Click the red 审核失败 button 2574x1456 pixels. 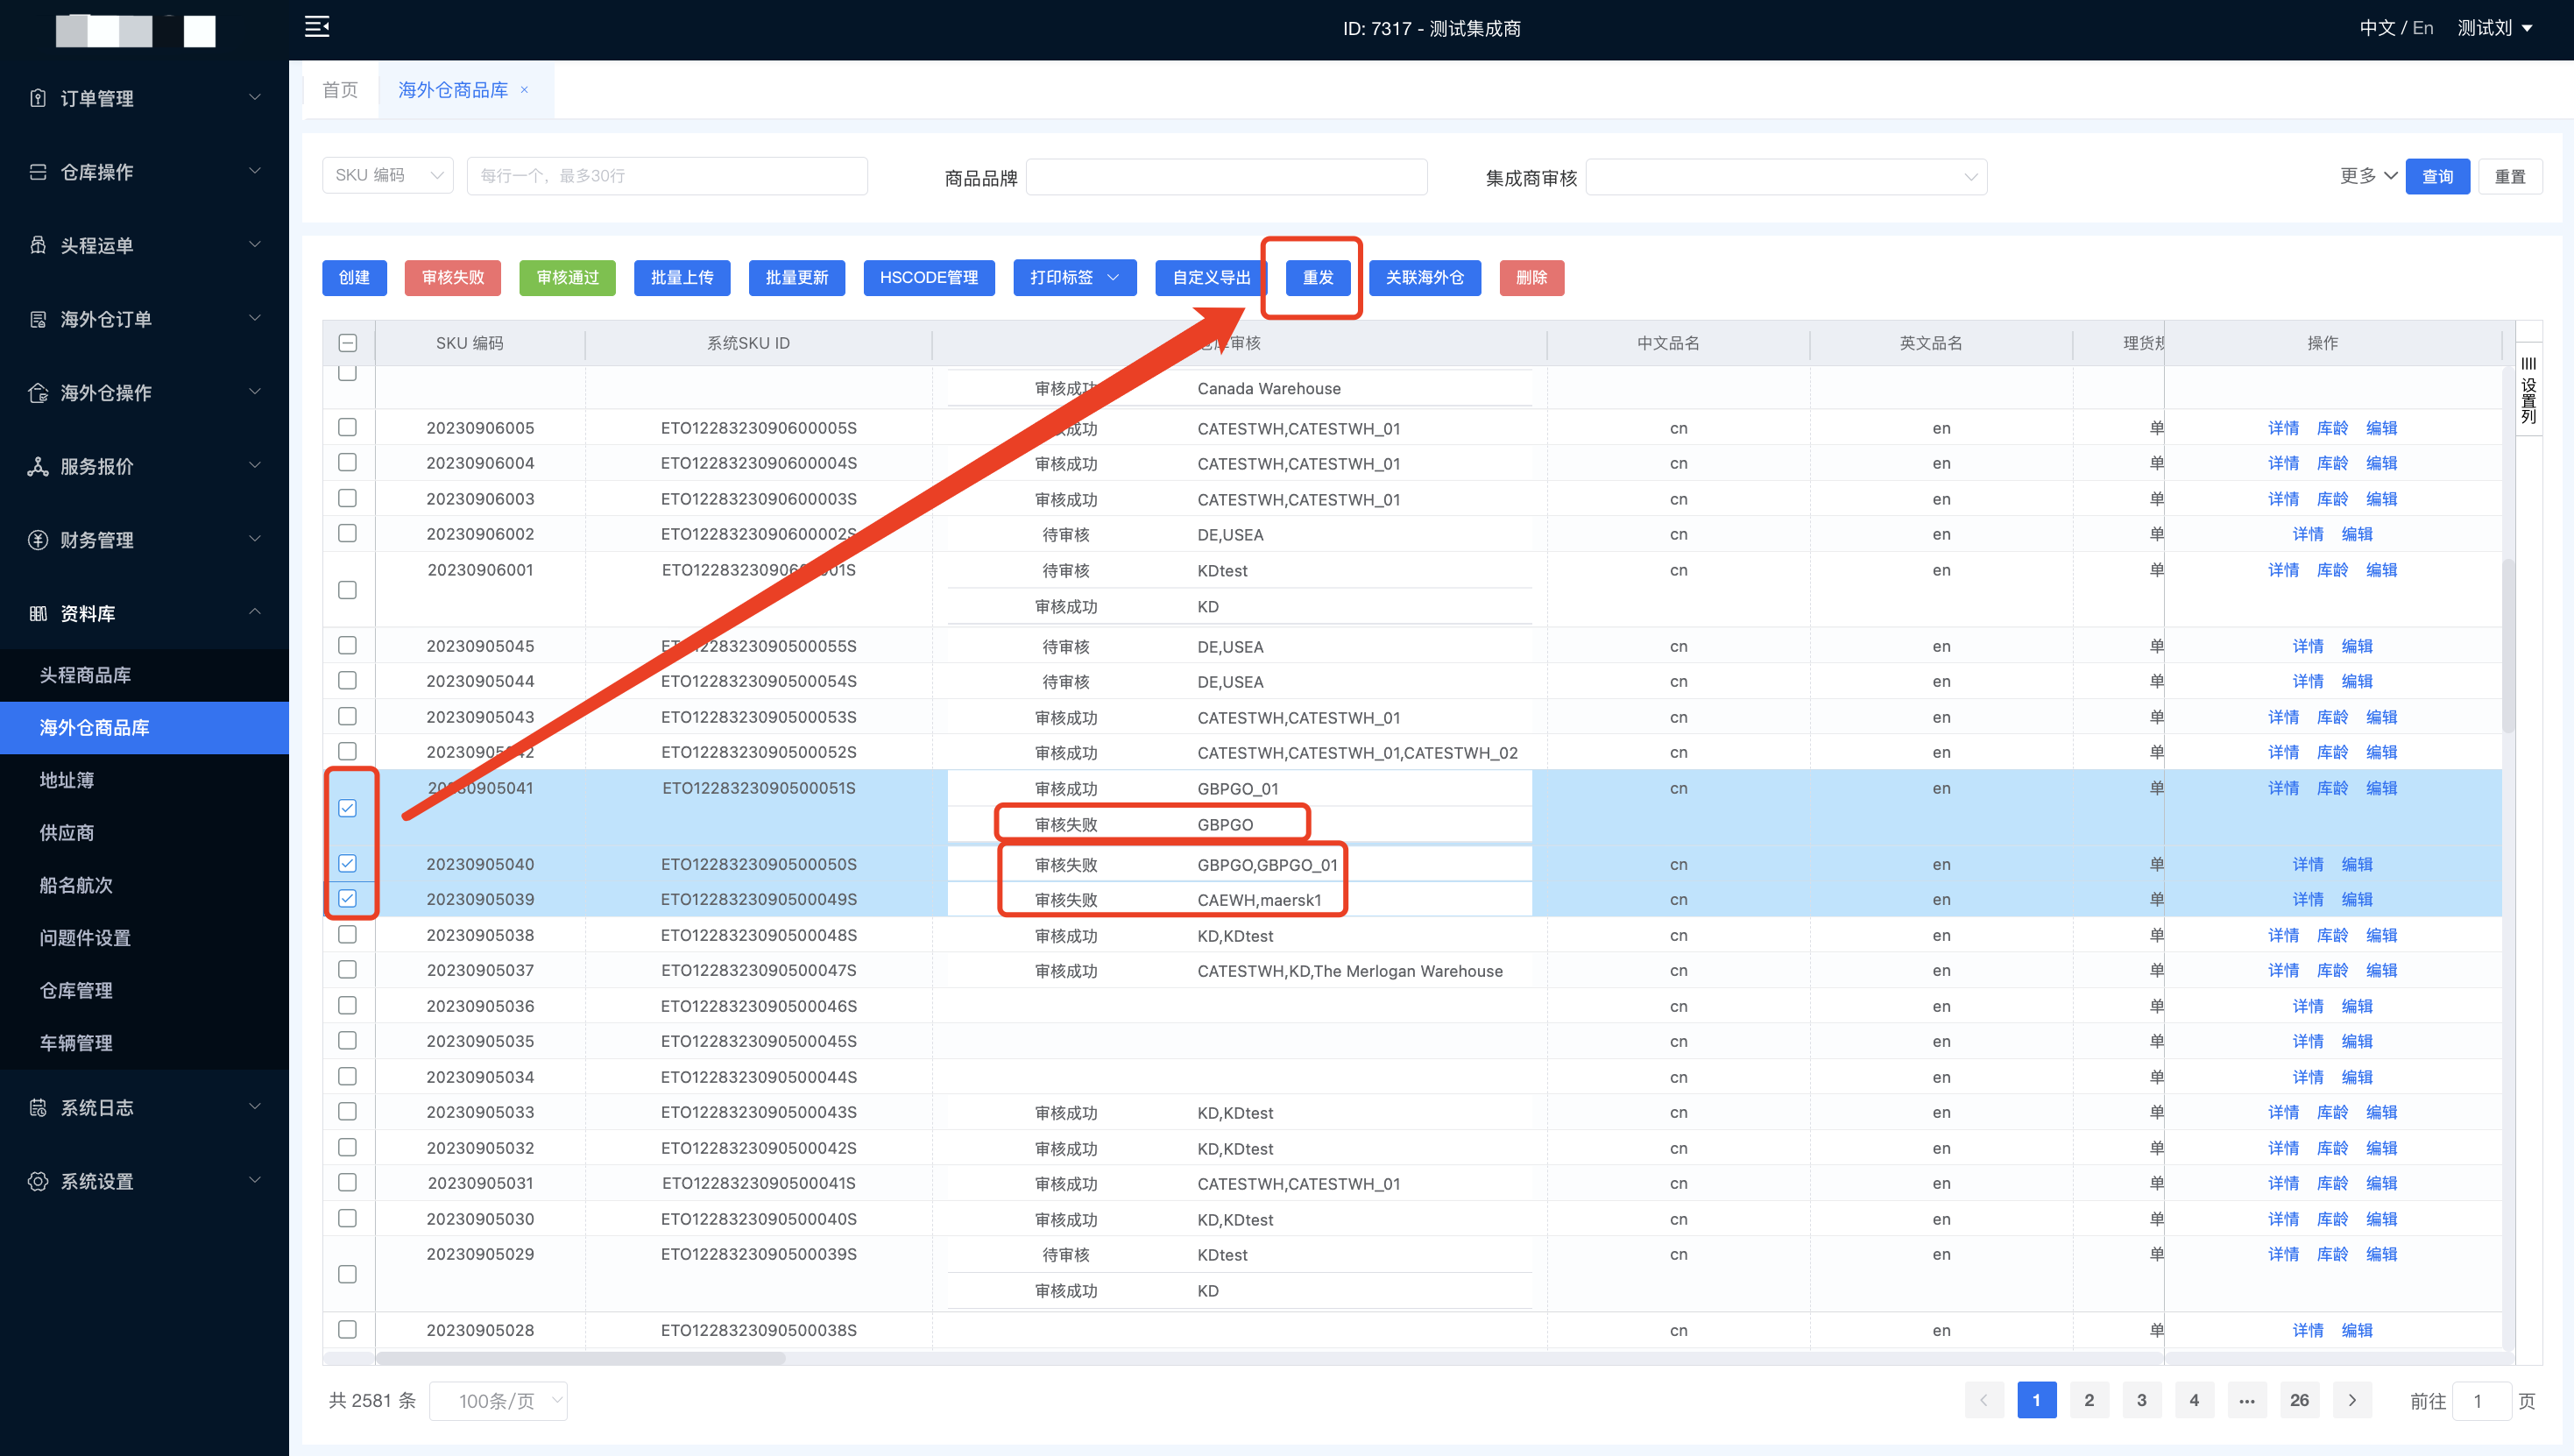(x=453, y=277)
